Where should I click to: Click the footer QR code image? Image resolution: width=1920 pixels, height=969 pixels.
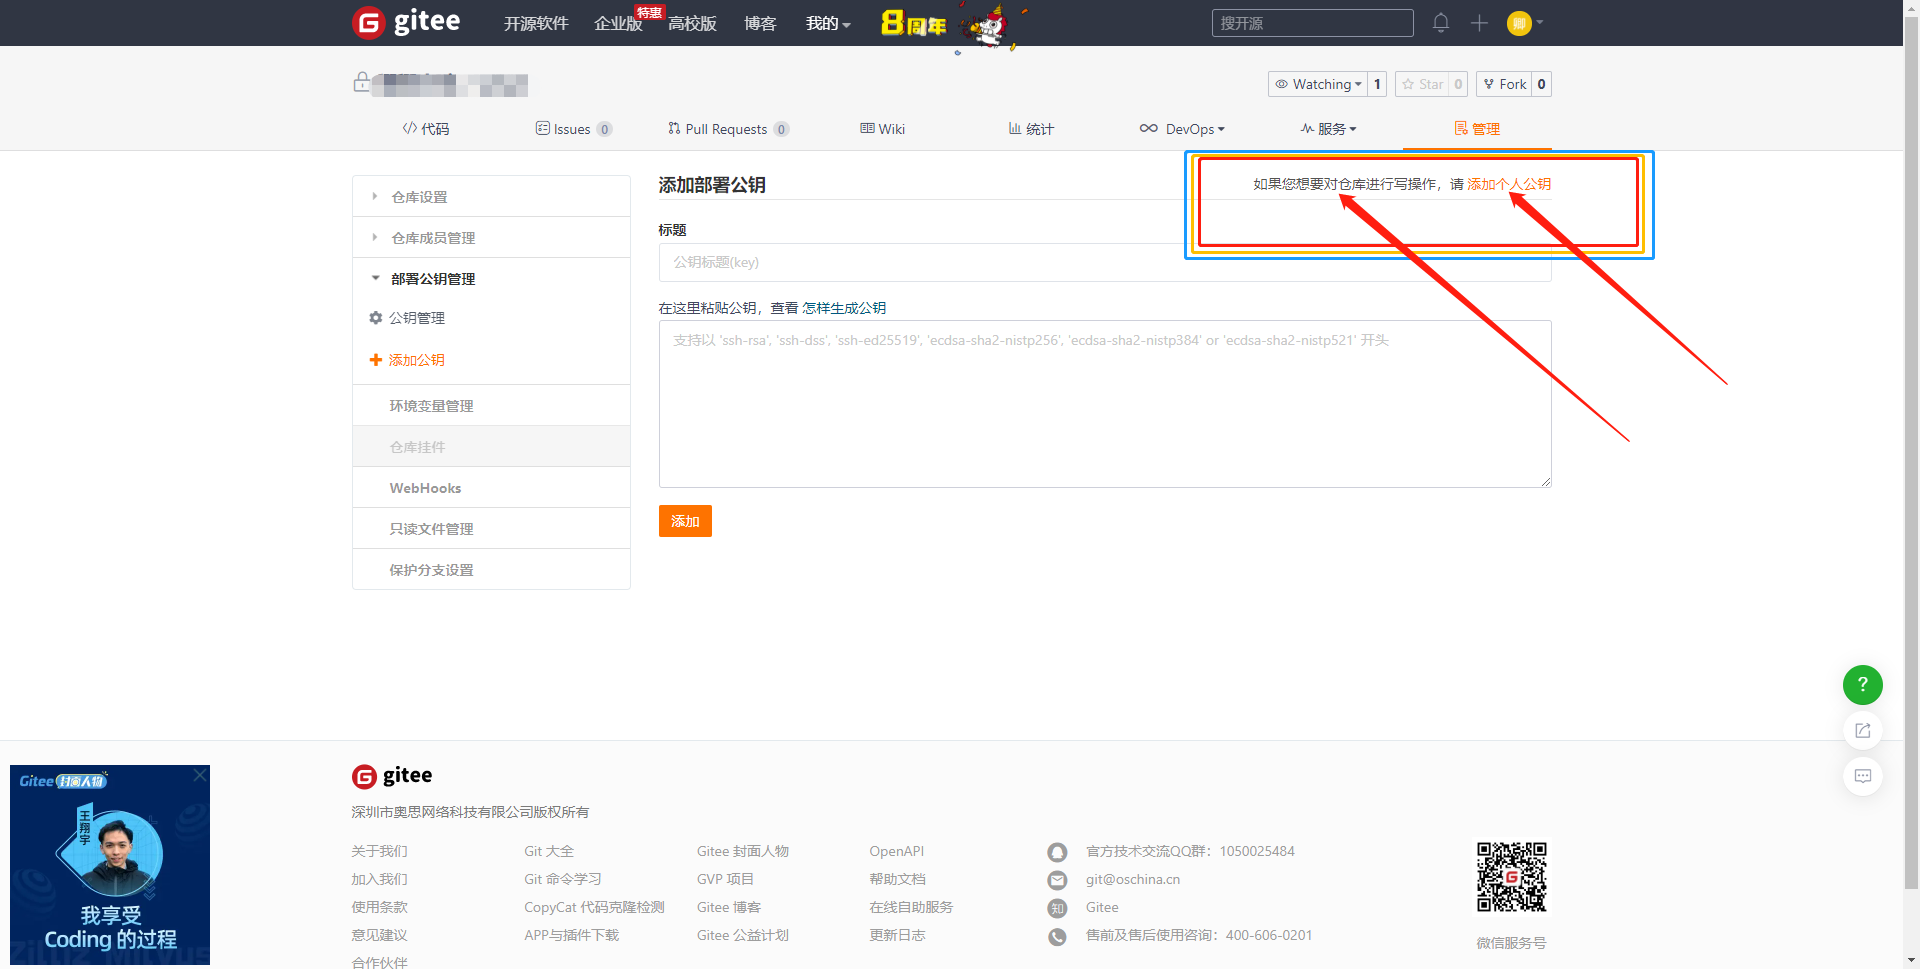(1511, 877)
